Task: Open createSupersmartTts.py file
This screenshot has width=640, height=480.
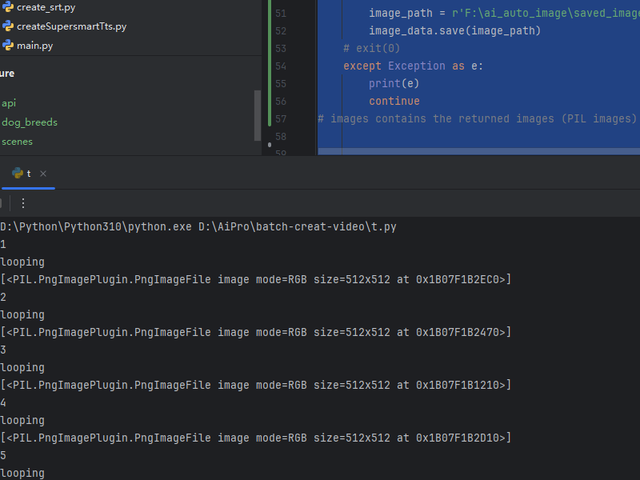Action: pos(71,26)
